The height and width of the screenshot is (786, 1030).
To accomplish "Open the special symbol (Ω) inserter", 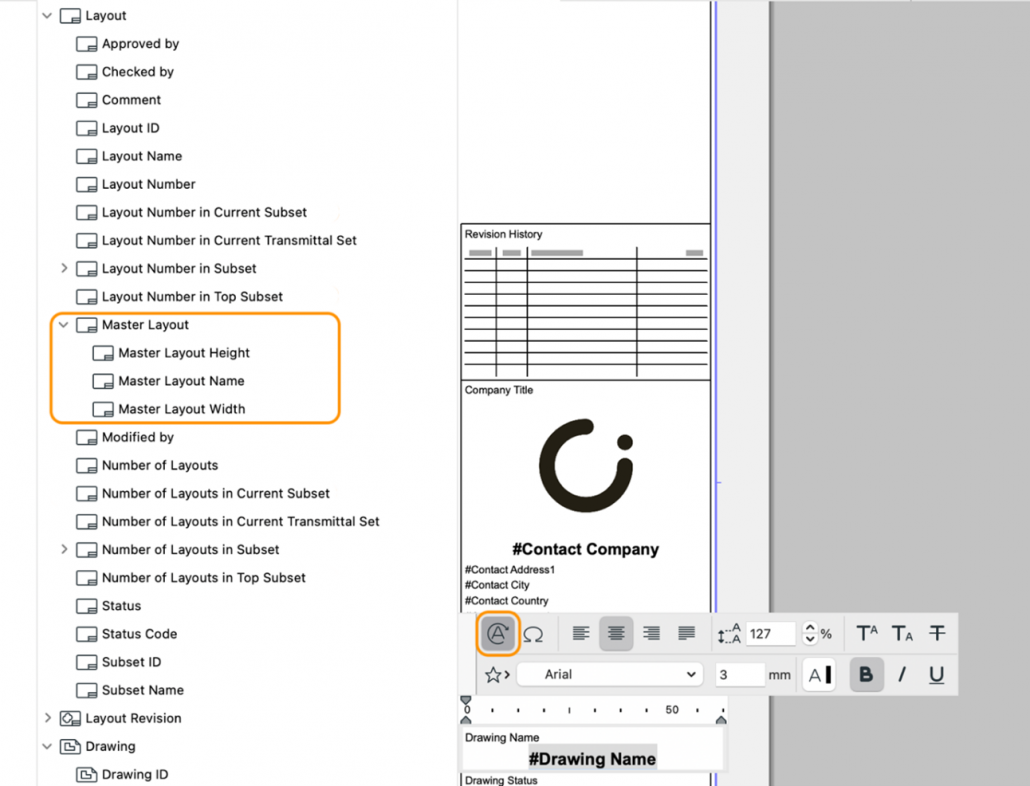I will click(x=534, y=633).
